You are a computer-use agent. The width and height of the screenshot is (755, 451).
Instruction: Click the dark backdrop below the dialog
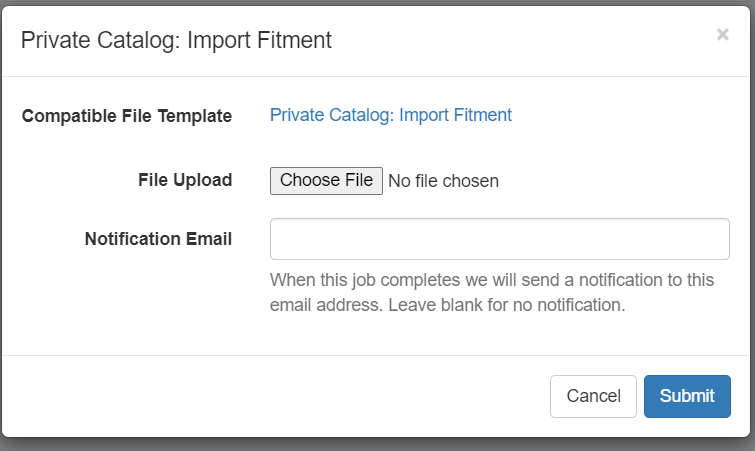click(378, 445)
